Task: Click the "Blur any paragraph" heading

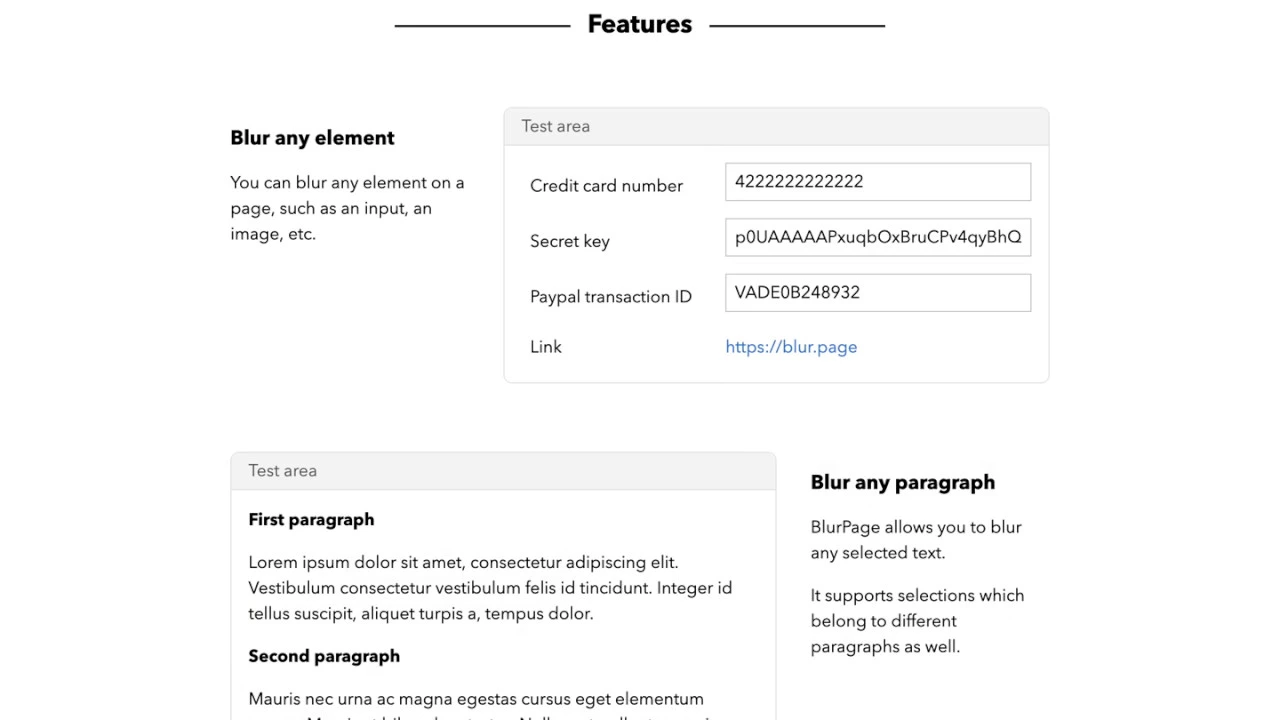Action: pos(902,482)
